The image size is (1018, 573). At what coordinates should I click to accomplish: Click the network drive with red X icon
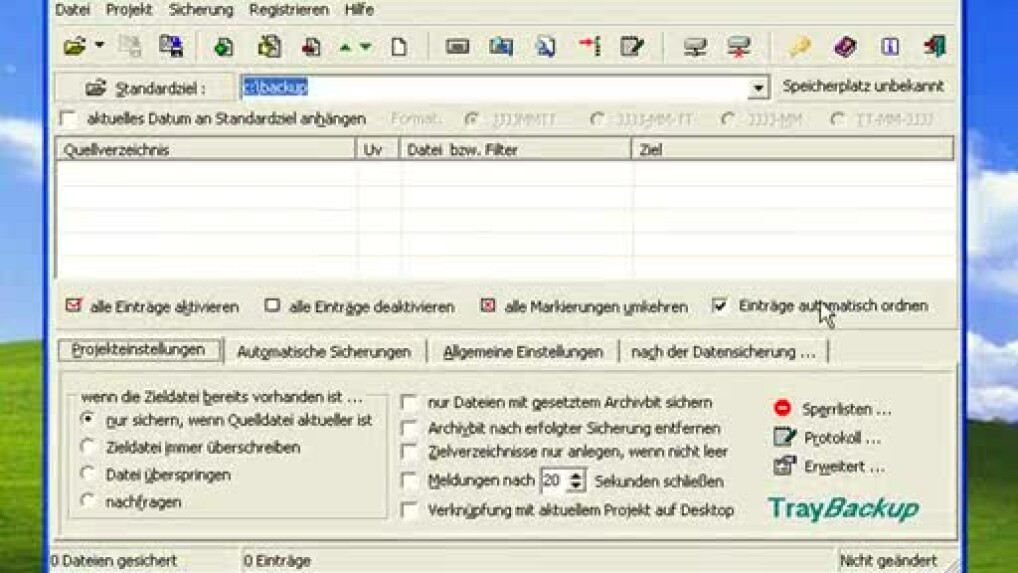(739, 46)
